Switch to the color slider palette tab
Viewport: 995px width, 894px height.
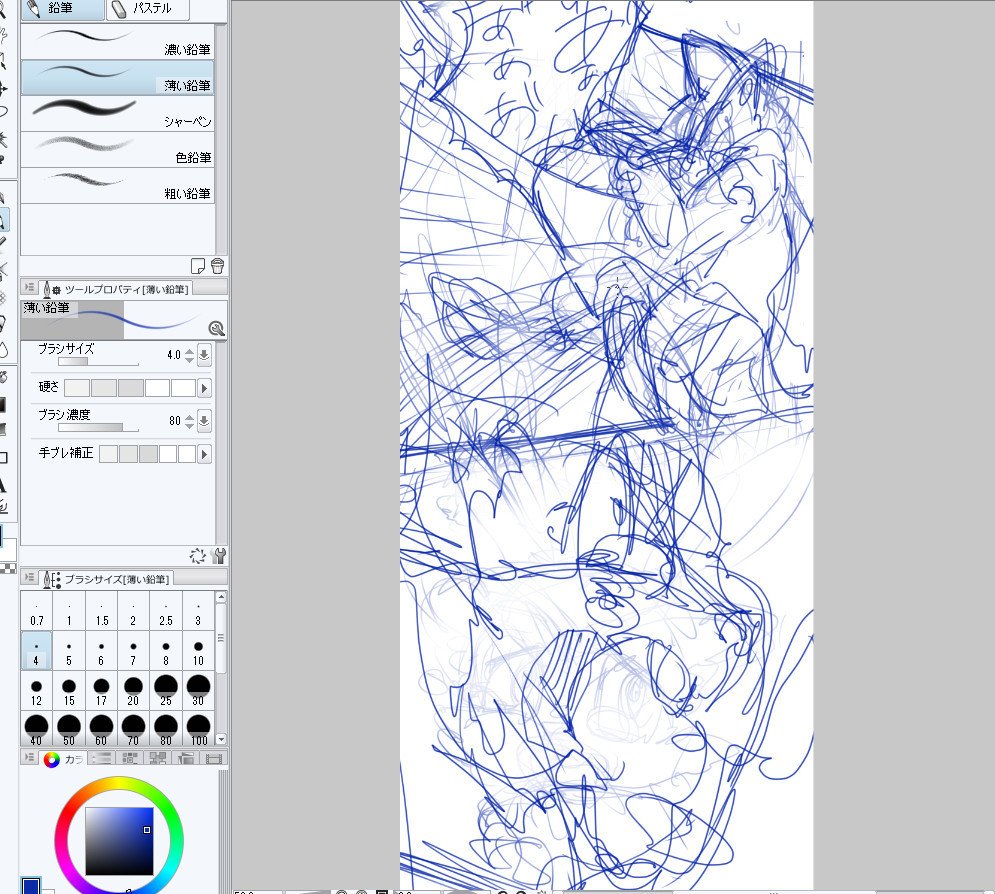click(100, 758)
